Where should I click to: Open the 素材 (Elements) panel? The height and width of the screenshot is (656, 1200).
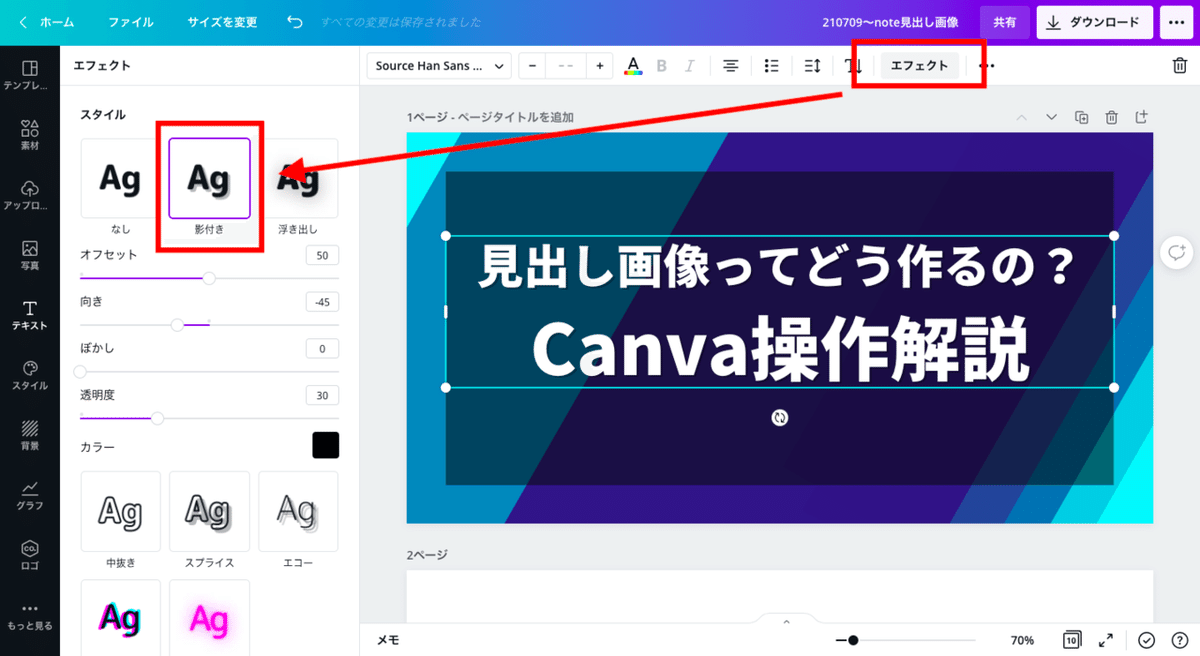[30, 132]
